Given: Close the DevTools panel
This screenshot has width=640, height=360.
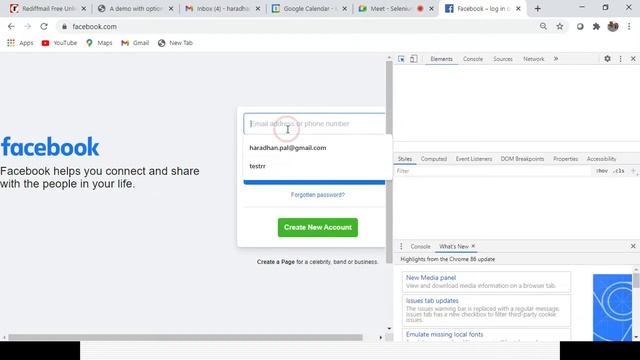Looking at the screenshot, I should tap(633, 59).
